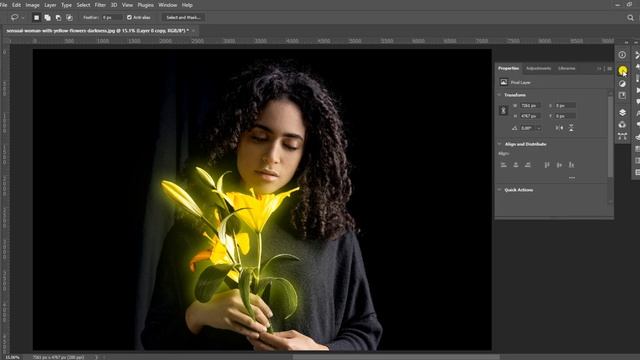Choose Subtract from selection mode

click(58, 18)
